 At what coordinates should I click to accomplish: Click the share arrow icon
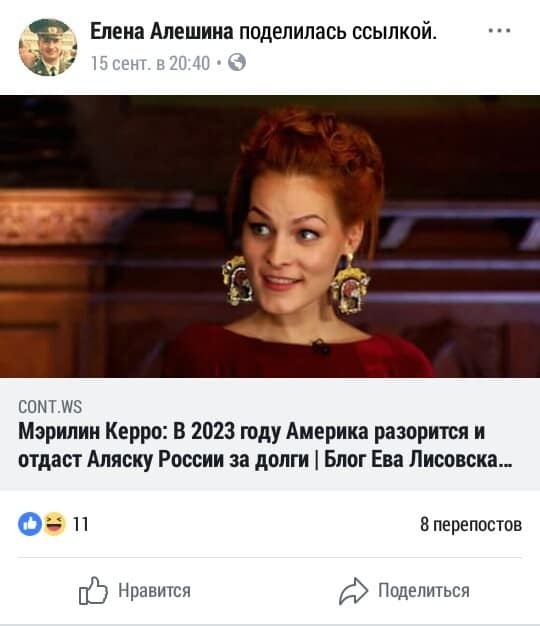(x=353, y=591)
